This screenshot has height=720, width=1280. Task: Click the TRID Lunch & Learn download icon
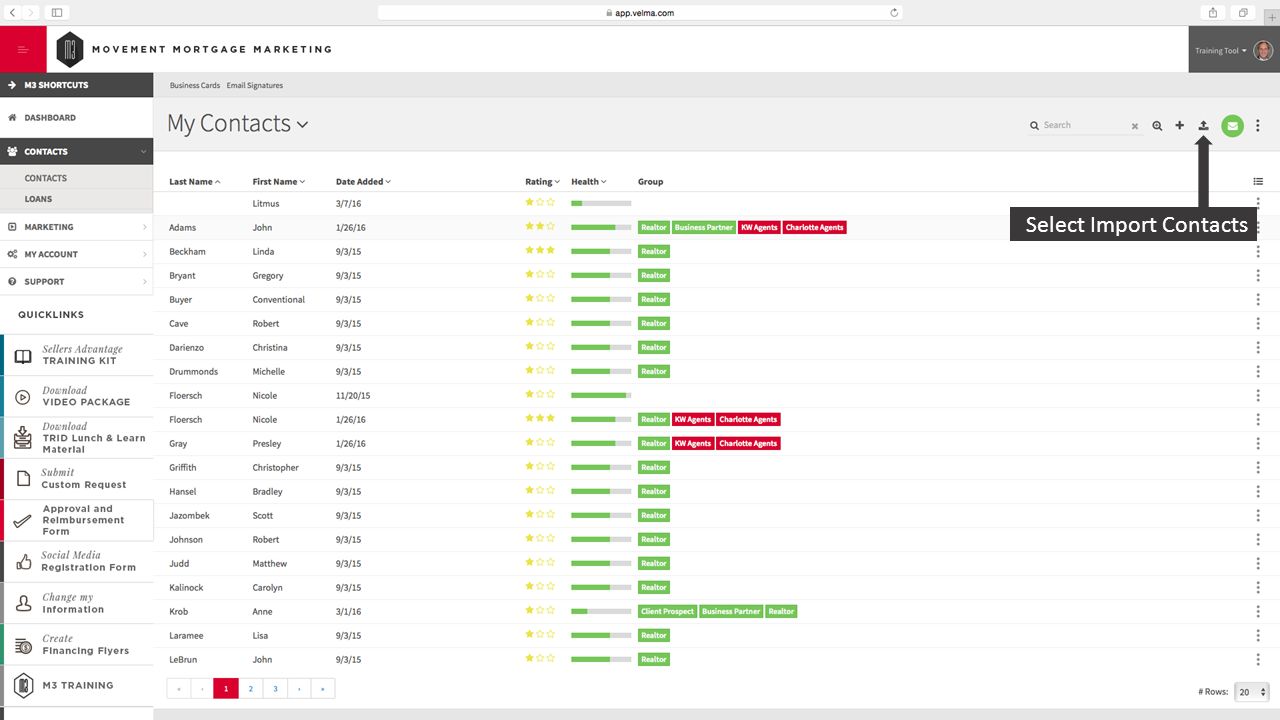[x=23, y=438]
